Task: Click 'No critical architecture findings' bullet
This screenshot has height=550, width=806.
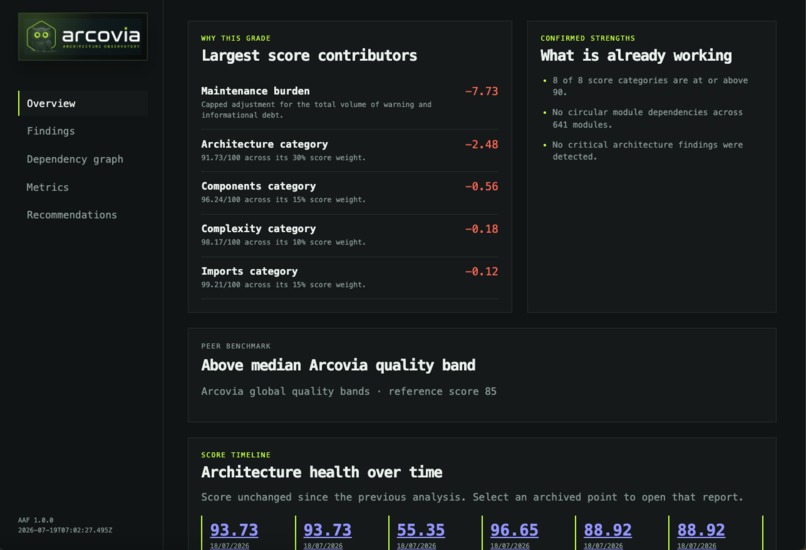Action: click(x=647, y=151)
